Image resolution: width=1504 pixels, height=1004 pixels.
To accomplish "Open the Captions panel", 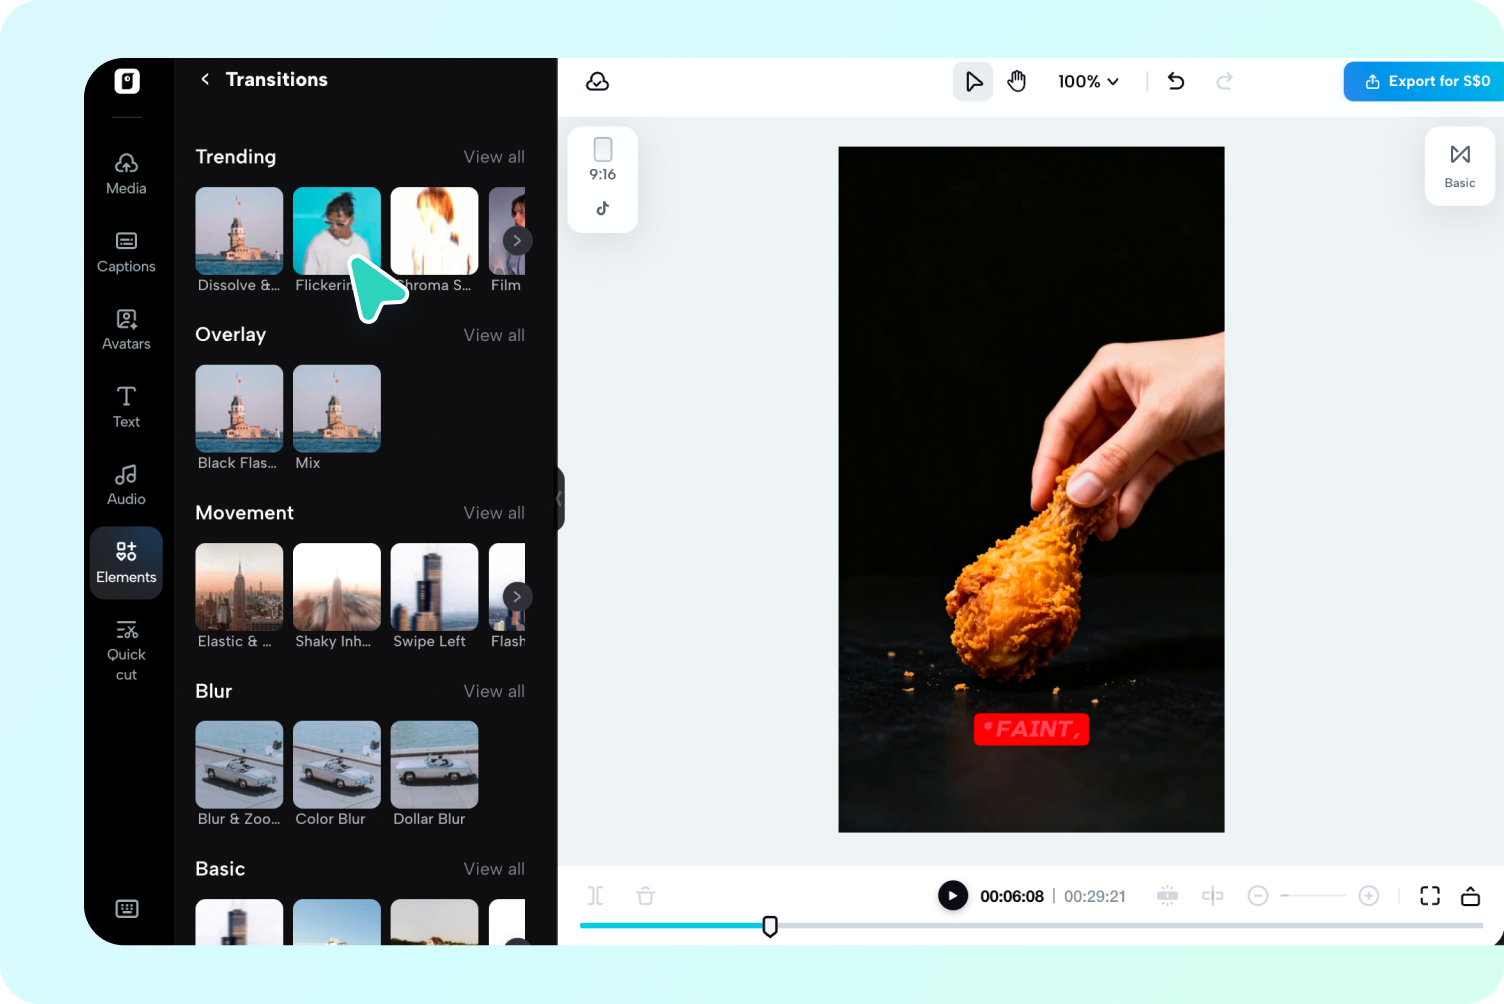I will [126, 252].
